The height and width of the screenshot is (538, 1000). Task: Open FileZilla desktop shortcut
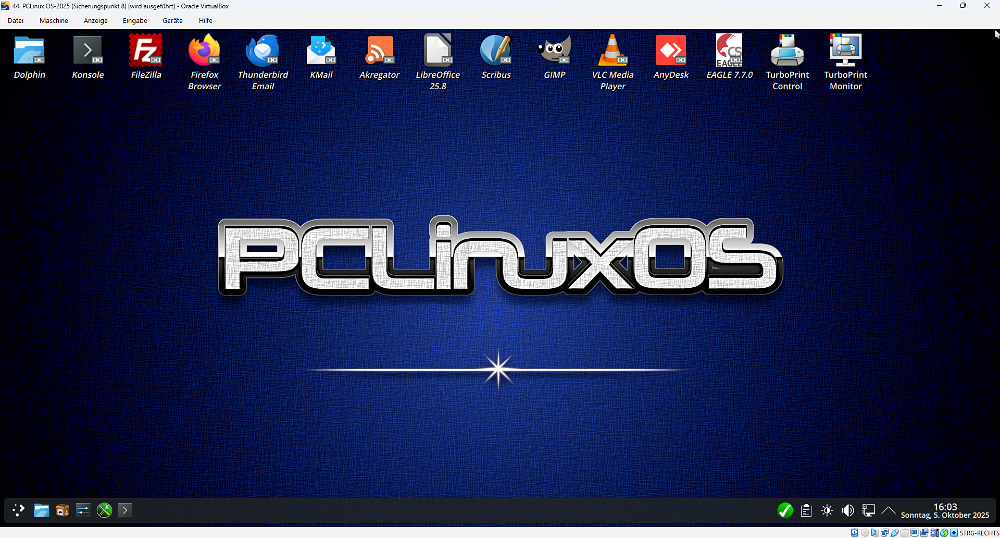pyautogui.click(x=146, y=50)
